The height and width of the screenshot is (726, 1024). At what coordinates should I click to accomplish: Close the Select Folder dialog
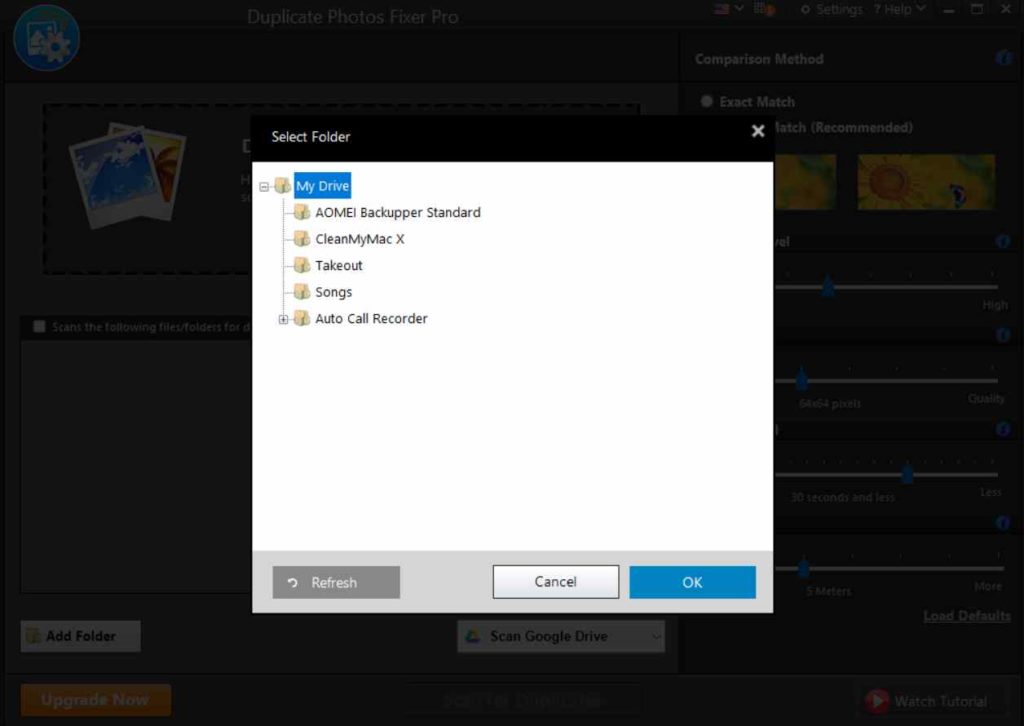(758, 131)
